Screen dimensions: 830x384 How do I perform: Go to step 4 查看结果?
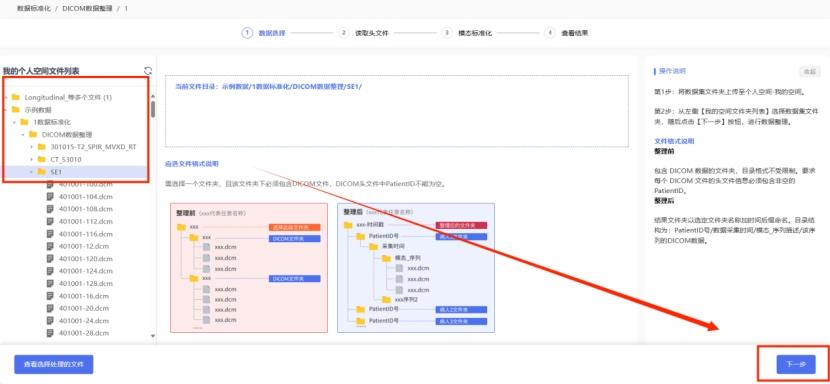coord(566,33)
